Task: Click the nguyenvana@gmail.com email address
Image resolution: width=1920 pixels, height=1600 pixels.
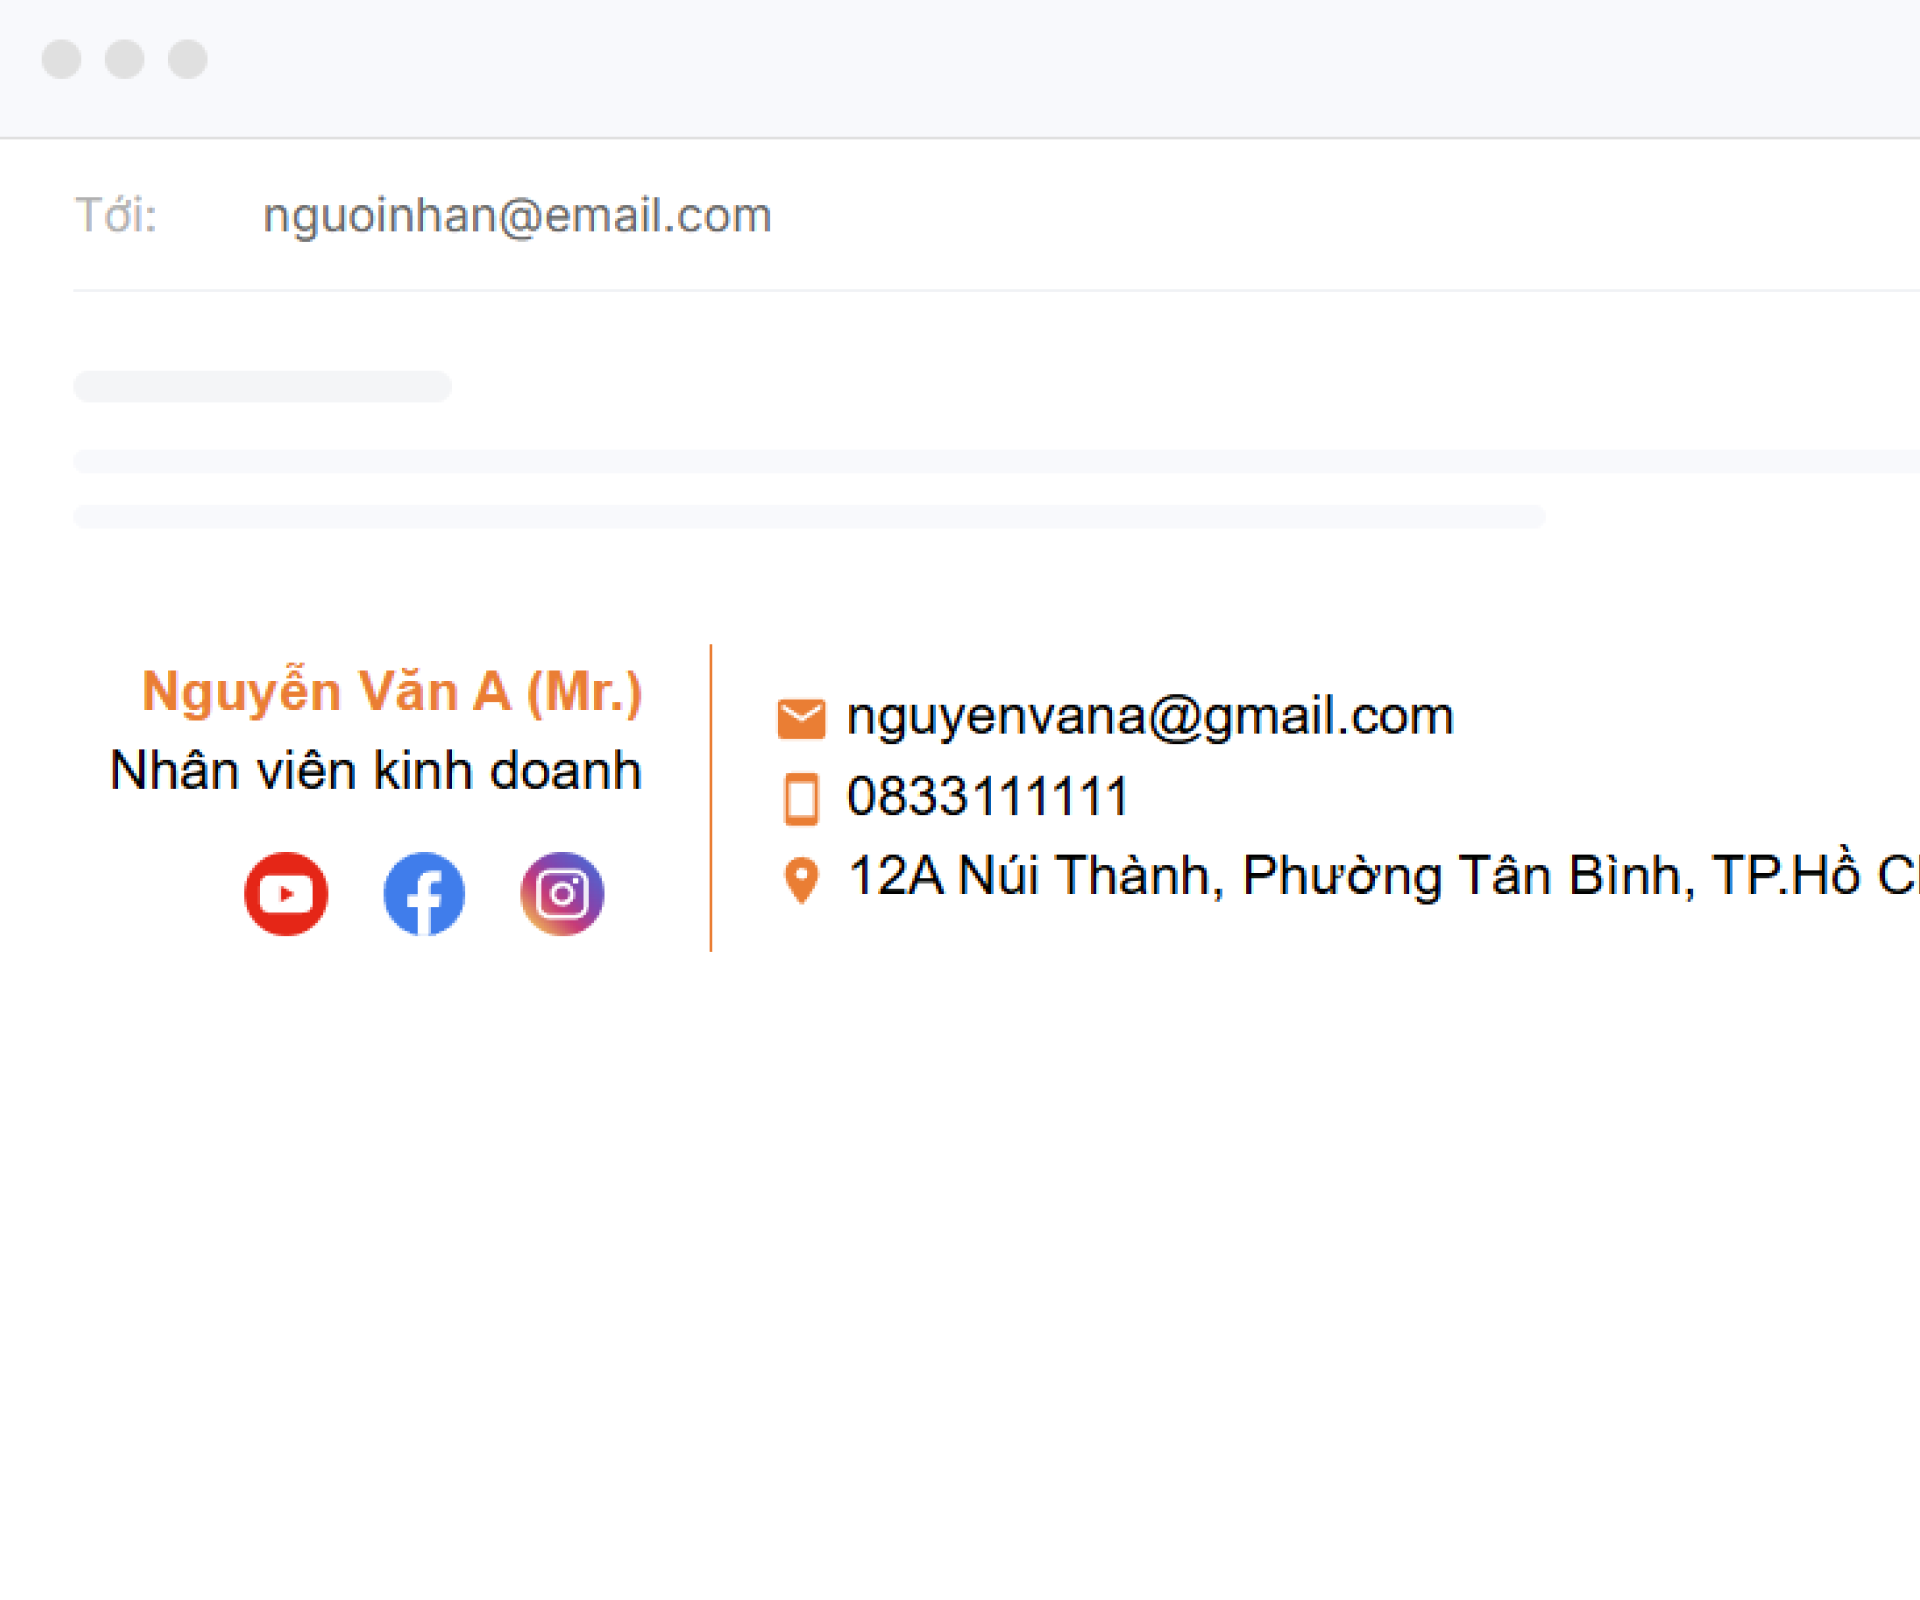Action: coord(1150,717)
